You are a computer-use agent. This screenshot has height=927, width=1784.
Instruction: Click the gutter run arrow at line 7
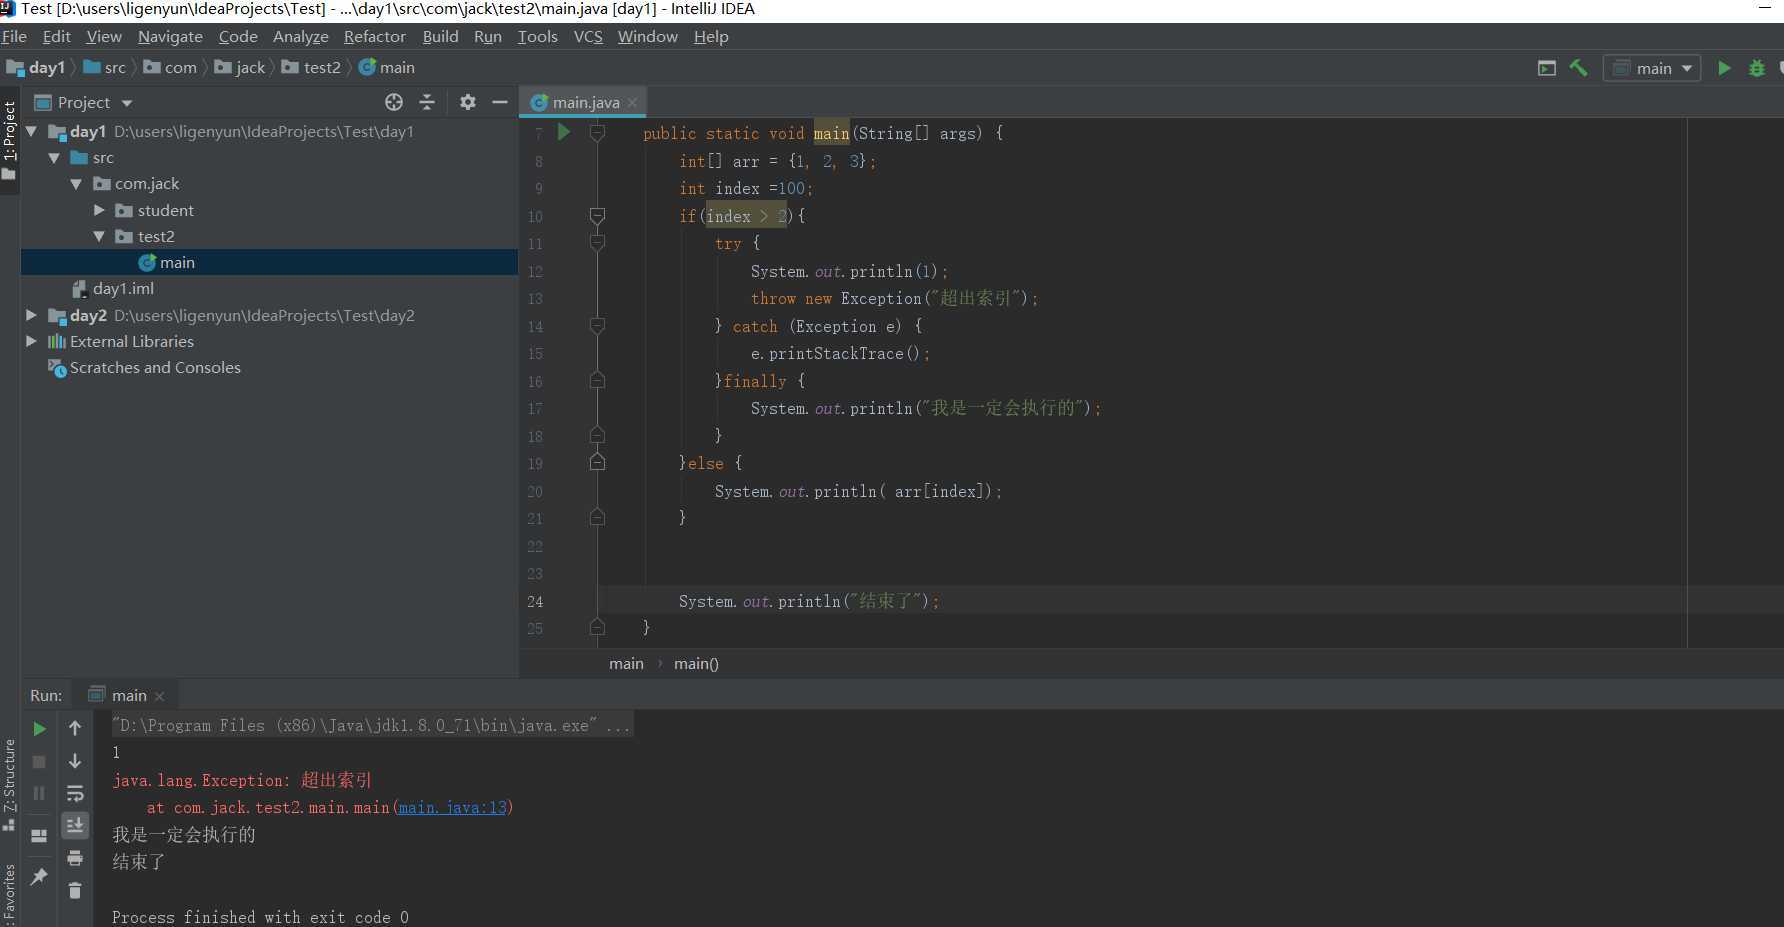564,132
